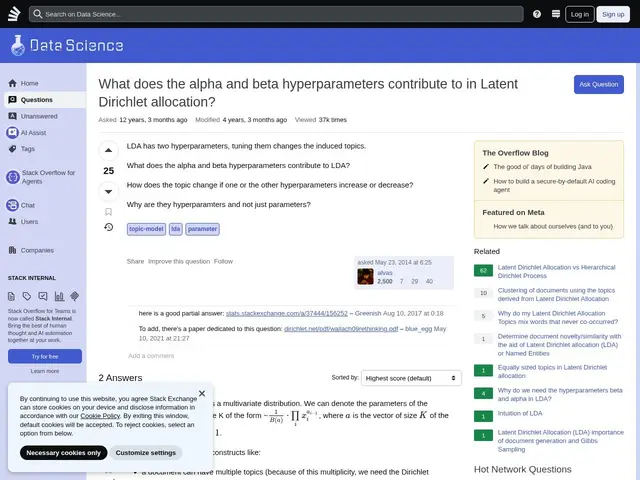Downvote the question with the down arrow
This screenshot has height=480, width=640.
click(x=108, y=191)
